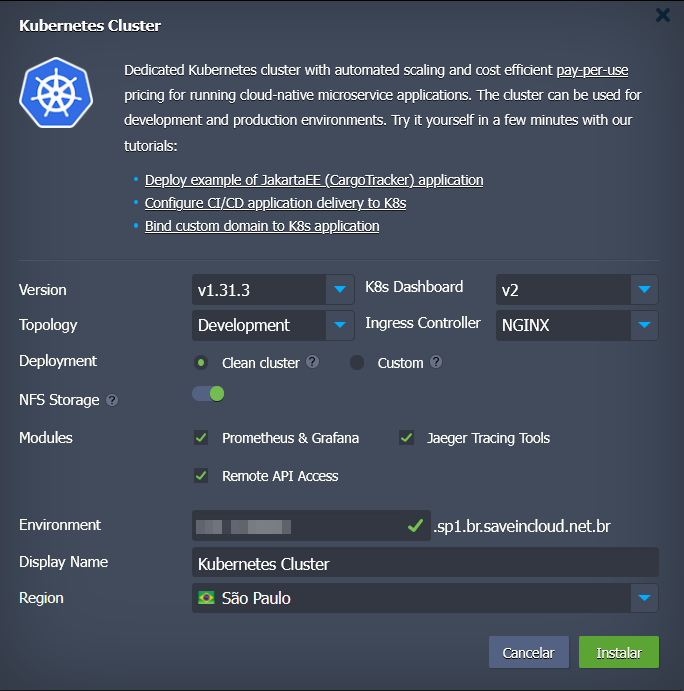684x691 pixels.
Task: Select the Clean cluster radio button
Action: coord(201,363)
